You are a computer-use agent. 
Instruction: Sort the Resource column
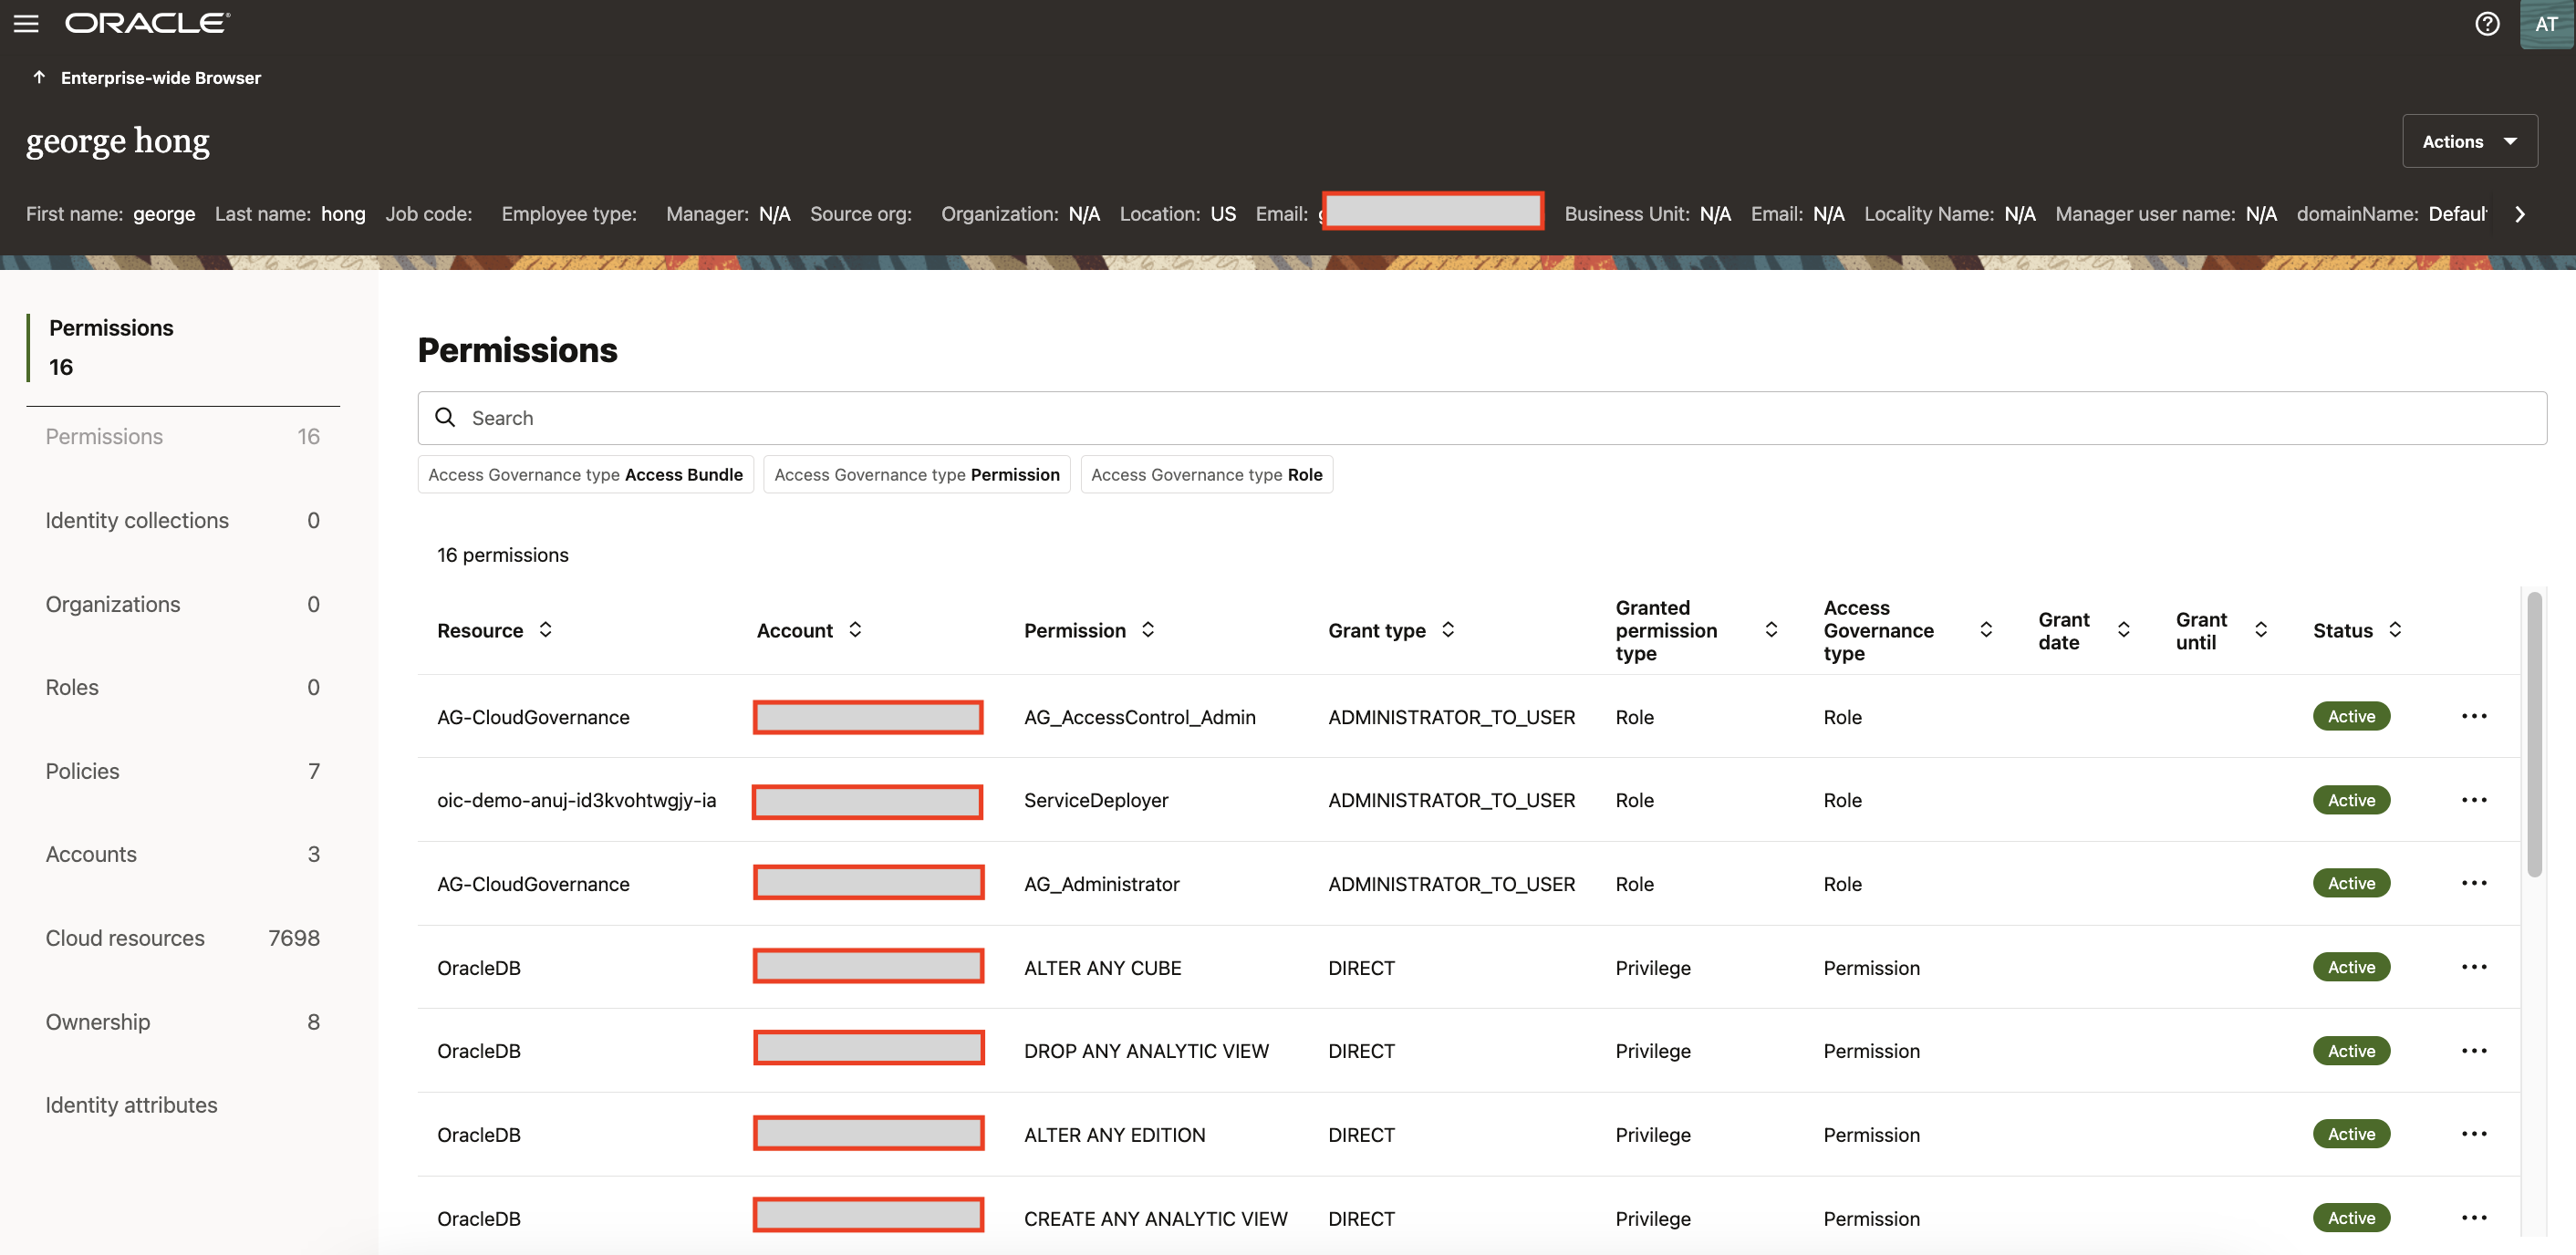(546, 630)
